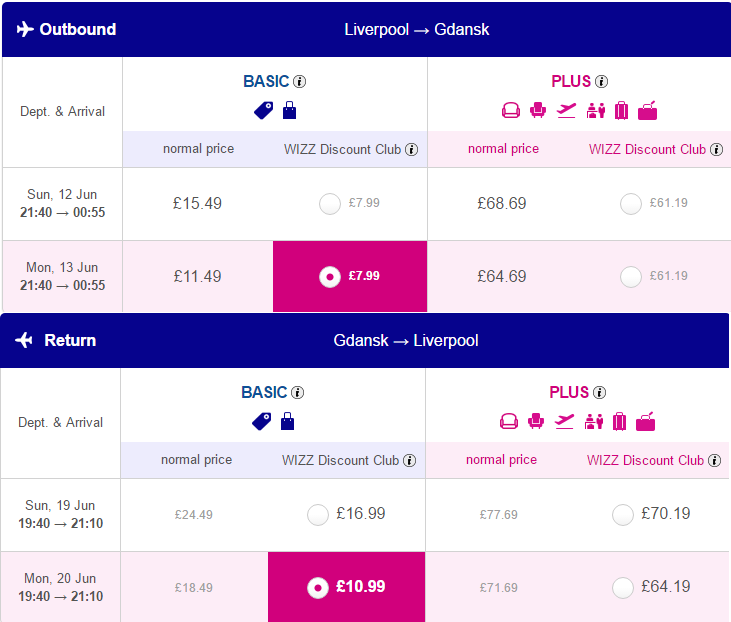Select £61.19 PLUS discount for Sun 12 Jun
731x622 pixels.
click(x=631, y=204)
